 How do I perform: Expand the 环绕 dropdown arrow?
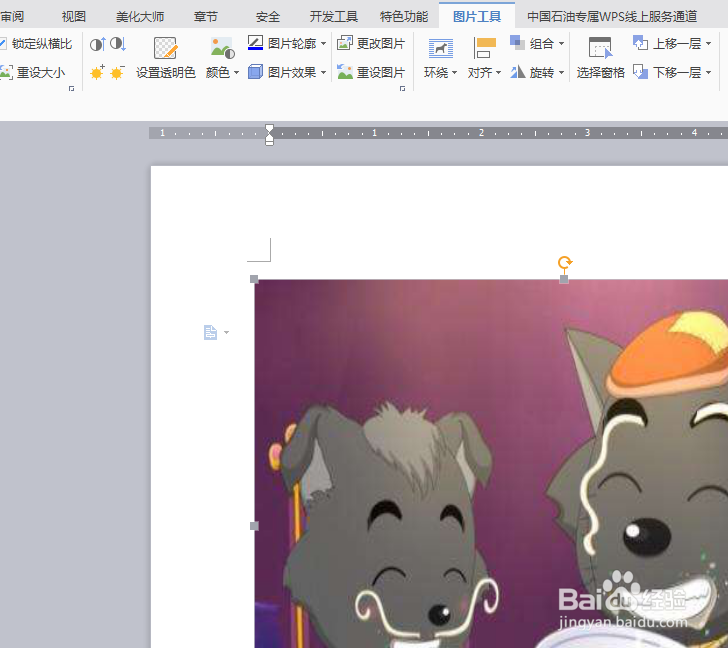pyautogui.click(x=454, y=73)
